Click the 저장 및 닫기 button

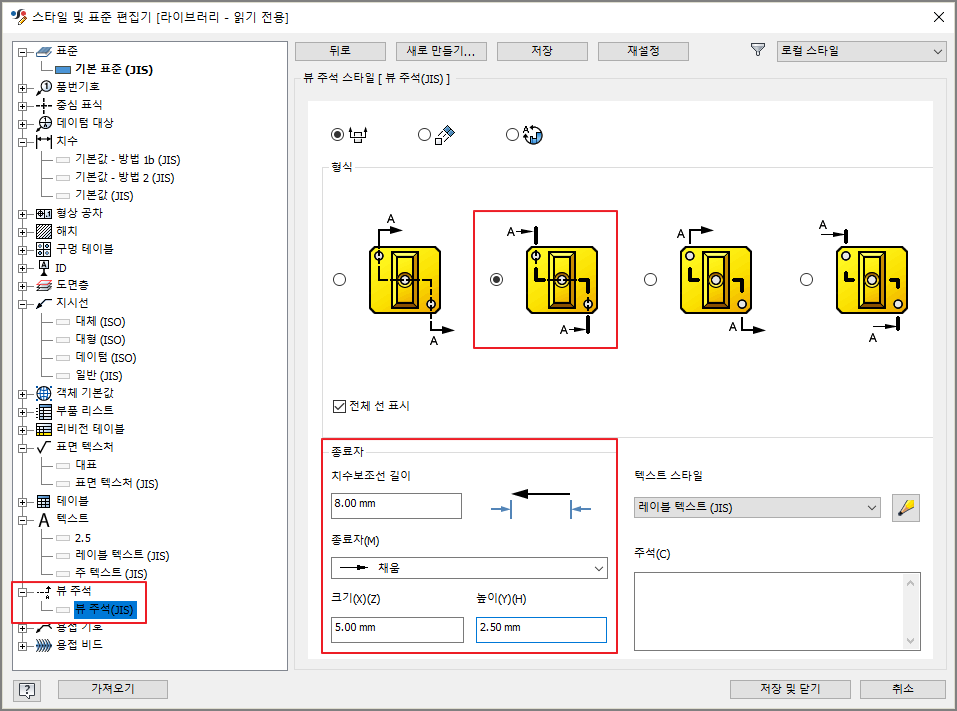coord(790,689)
